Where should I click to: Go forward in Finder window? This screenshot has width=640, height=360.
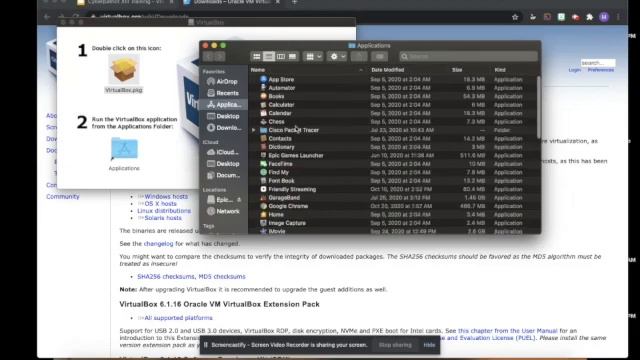(220, 57)
